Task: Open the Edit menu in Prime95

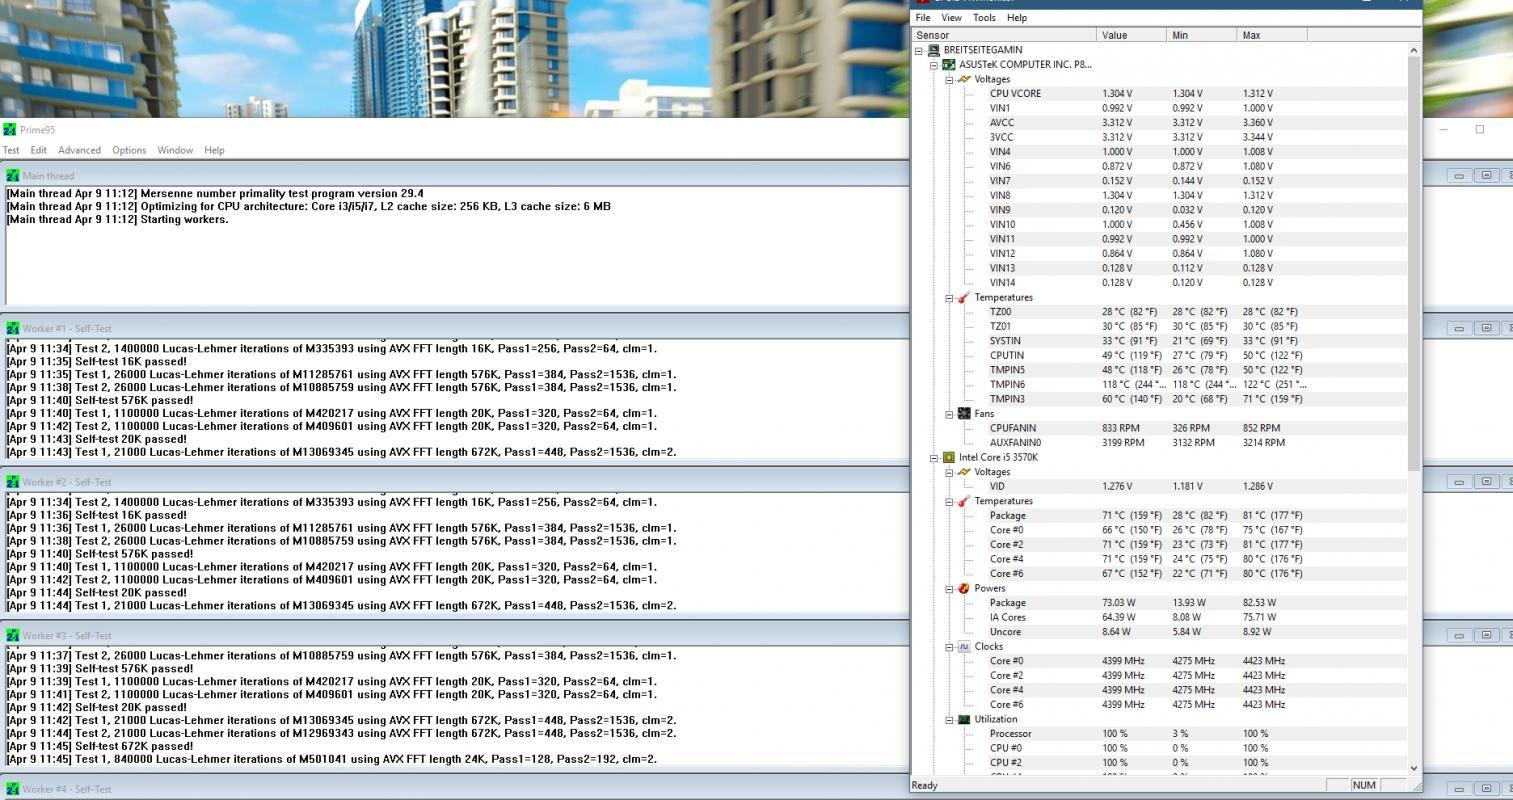Action: pyautogui.click(x=39, y=150)
